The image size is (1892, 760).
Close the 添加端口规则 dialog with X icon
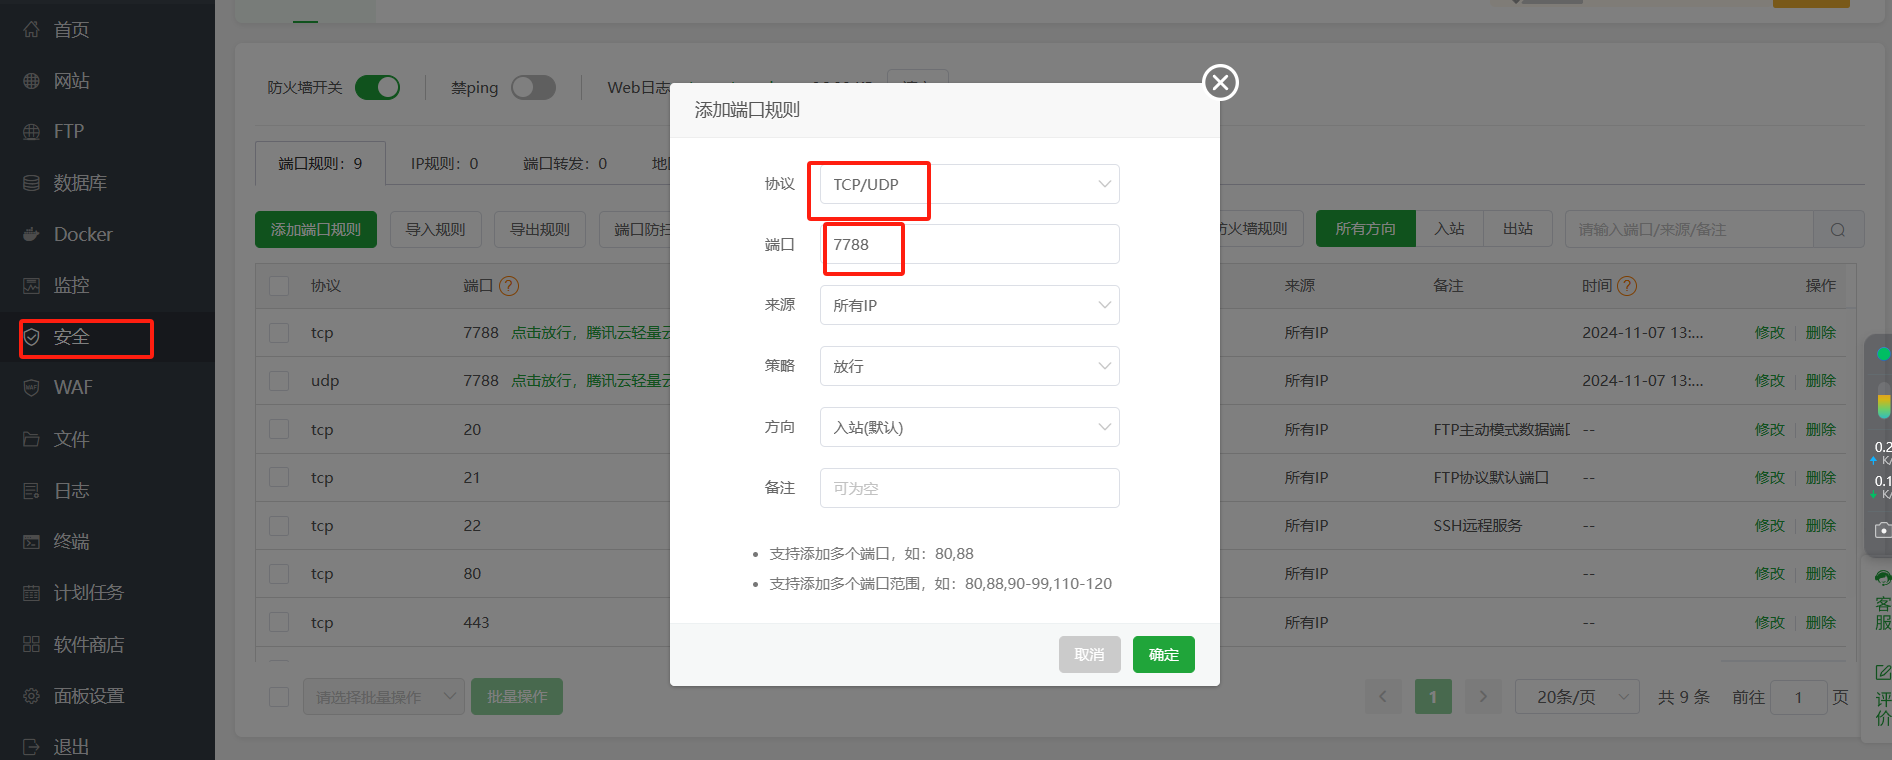point(1220,82)
